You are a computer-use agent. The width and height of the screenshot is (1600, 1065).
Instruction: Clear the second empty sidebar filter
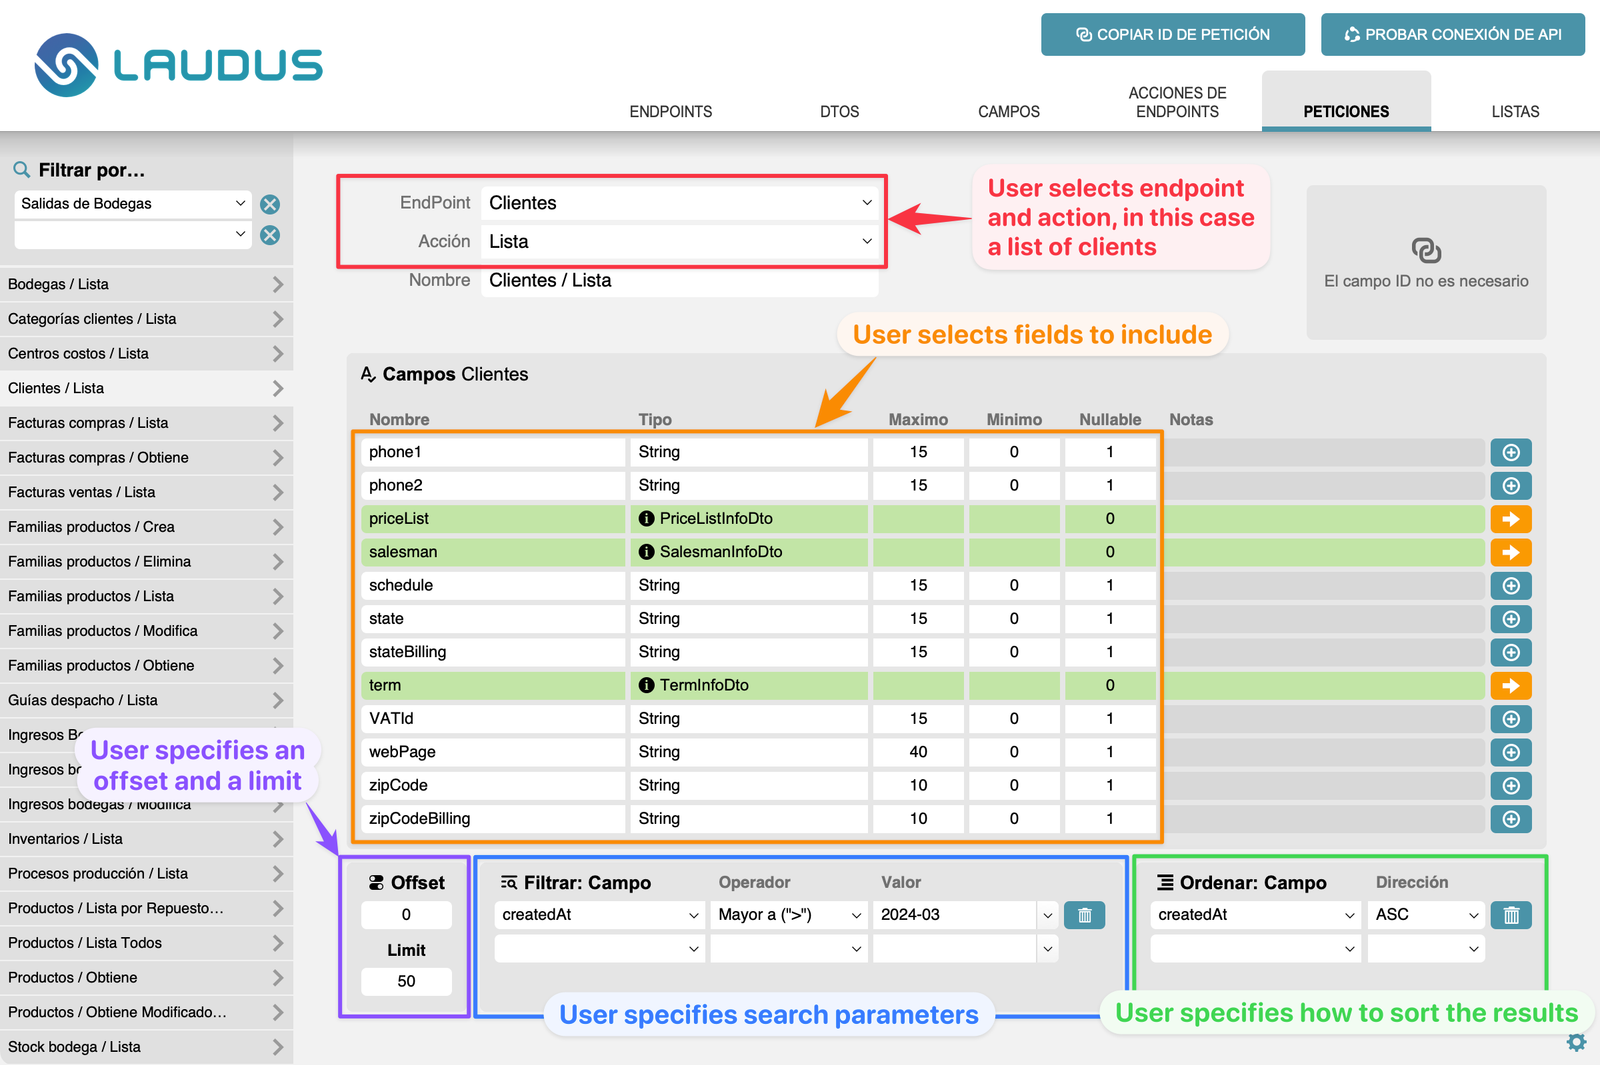point(270,235)
